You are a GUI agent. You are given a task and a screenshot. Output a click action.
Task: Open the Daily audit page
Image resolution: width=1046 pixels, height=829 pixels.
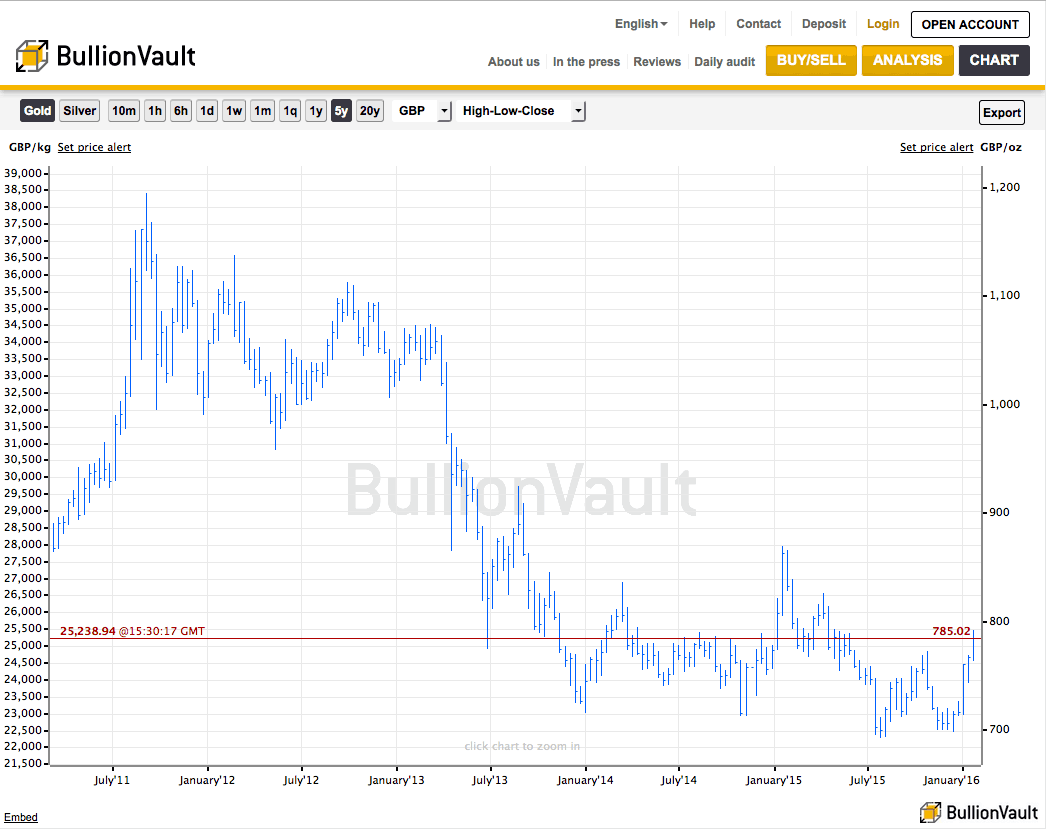(724, 61)
